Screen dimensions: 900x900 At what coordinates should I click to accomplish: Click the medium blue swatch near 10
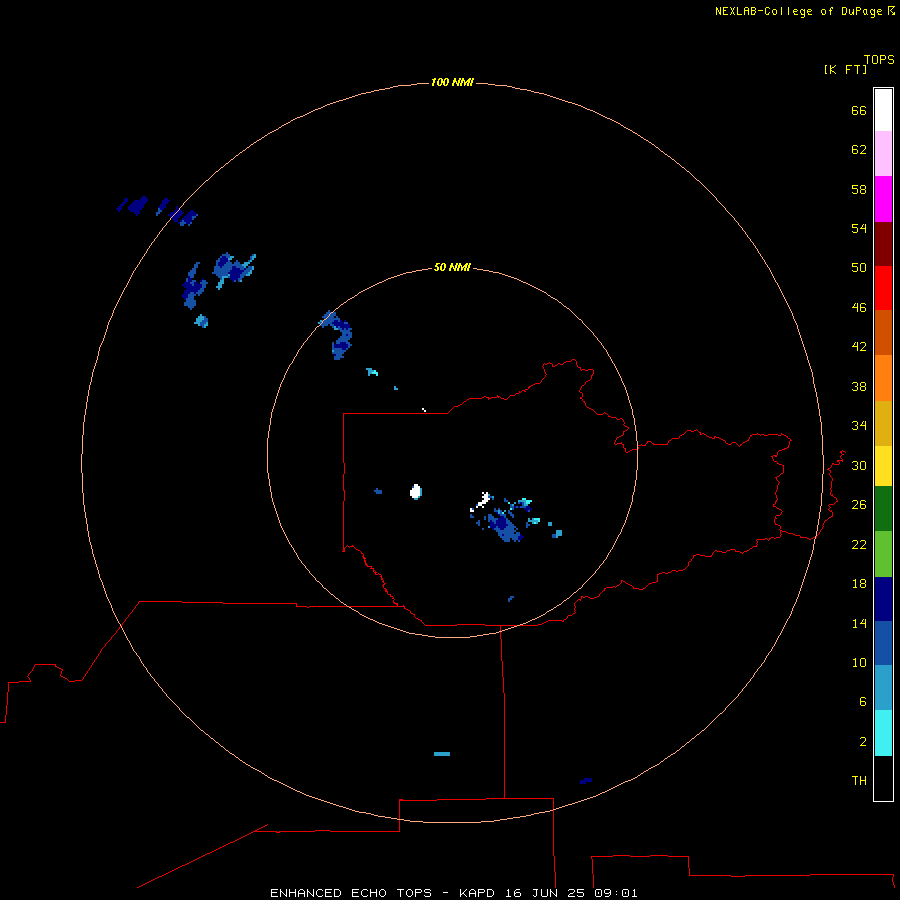click(883, 643)
